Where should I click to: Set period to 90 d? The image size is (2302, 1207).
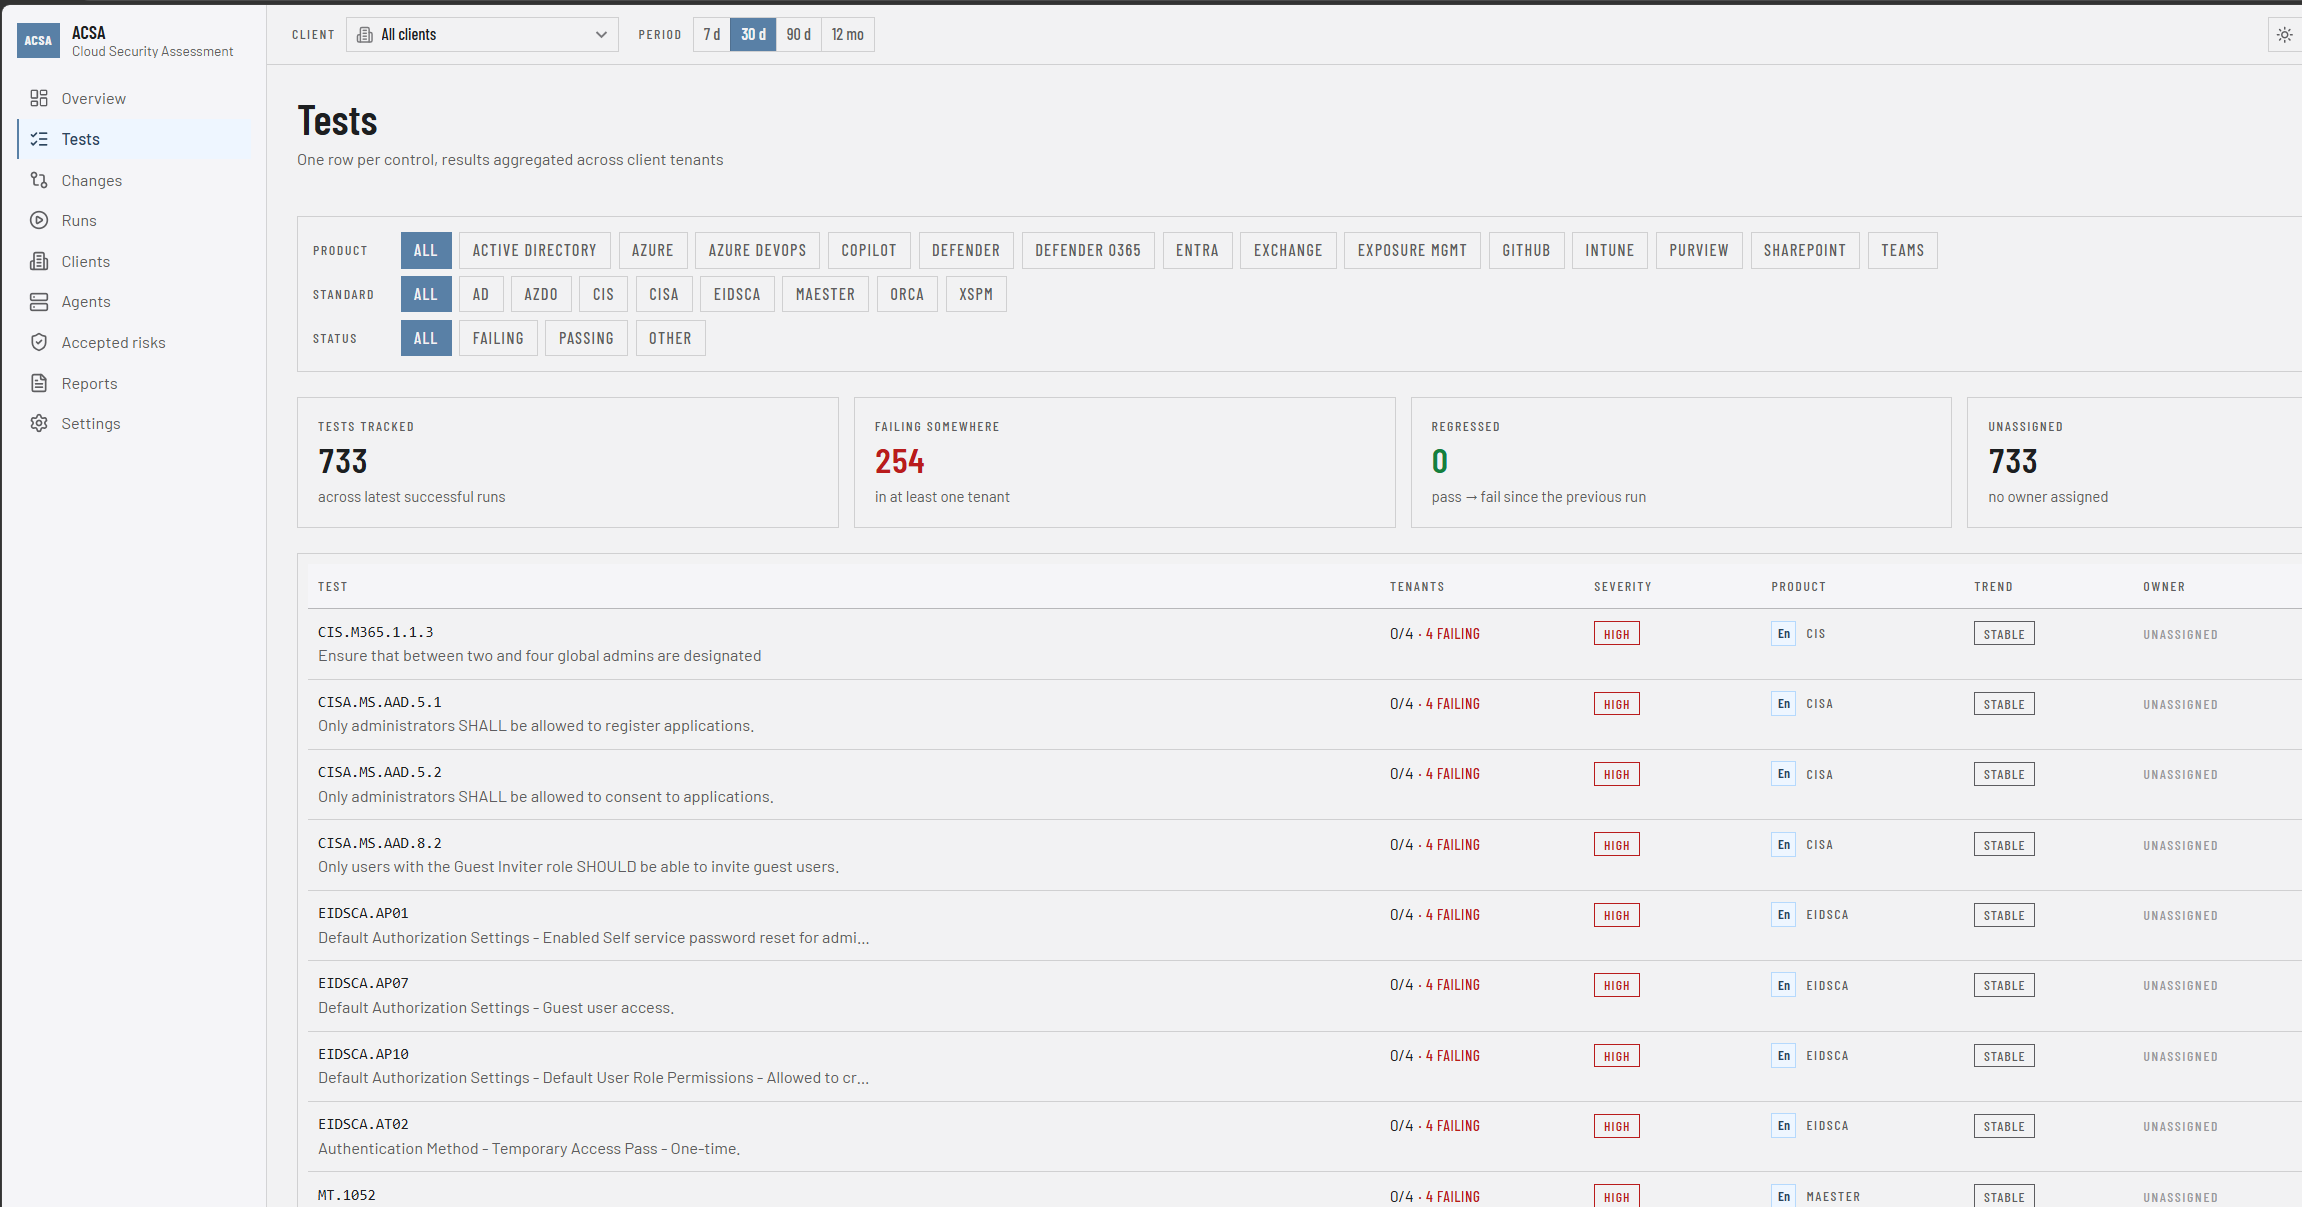(x=798, y=35)
